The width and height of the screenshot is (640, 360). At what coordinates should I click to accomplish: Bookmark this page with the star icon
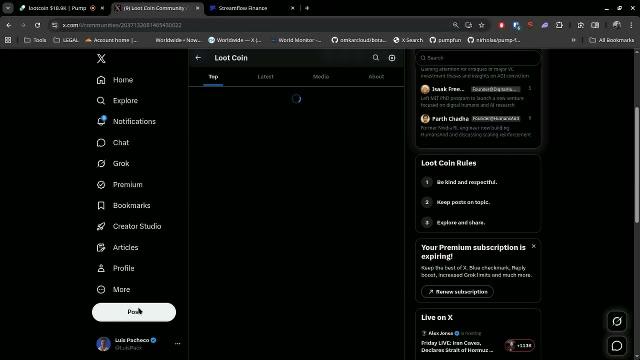[482, 25]
